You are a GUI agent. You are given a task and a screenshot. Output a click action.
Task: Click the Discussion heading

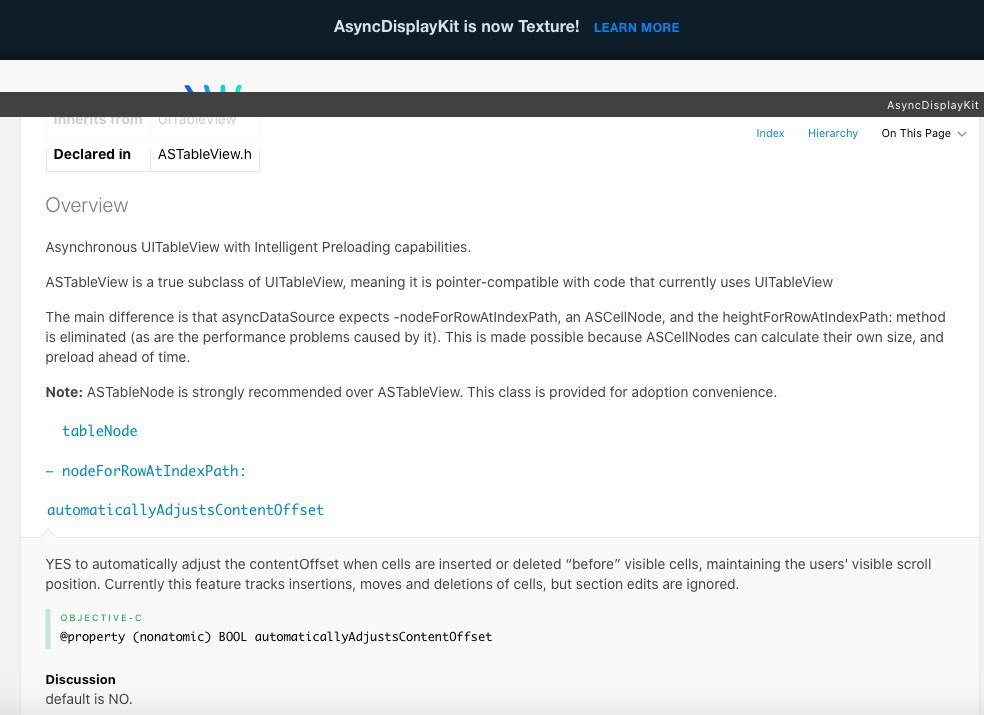(x=80, y=679)
